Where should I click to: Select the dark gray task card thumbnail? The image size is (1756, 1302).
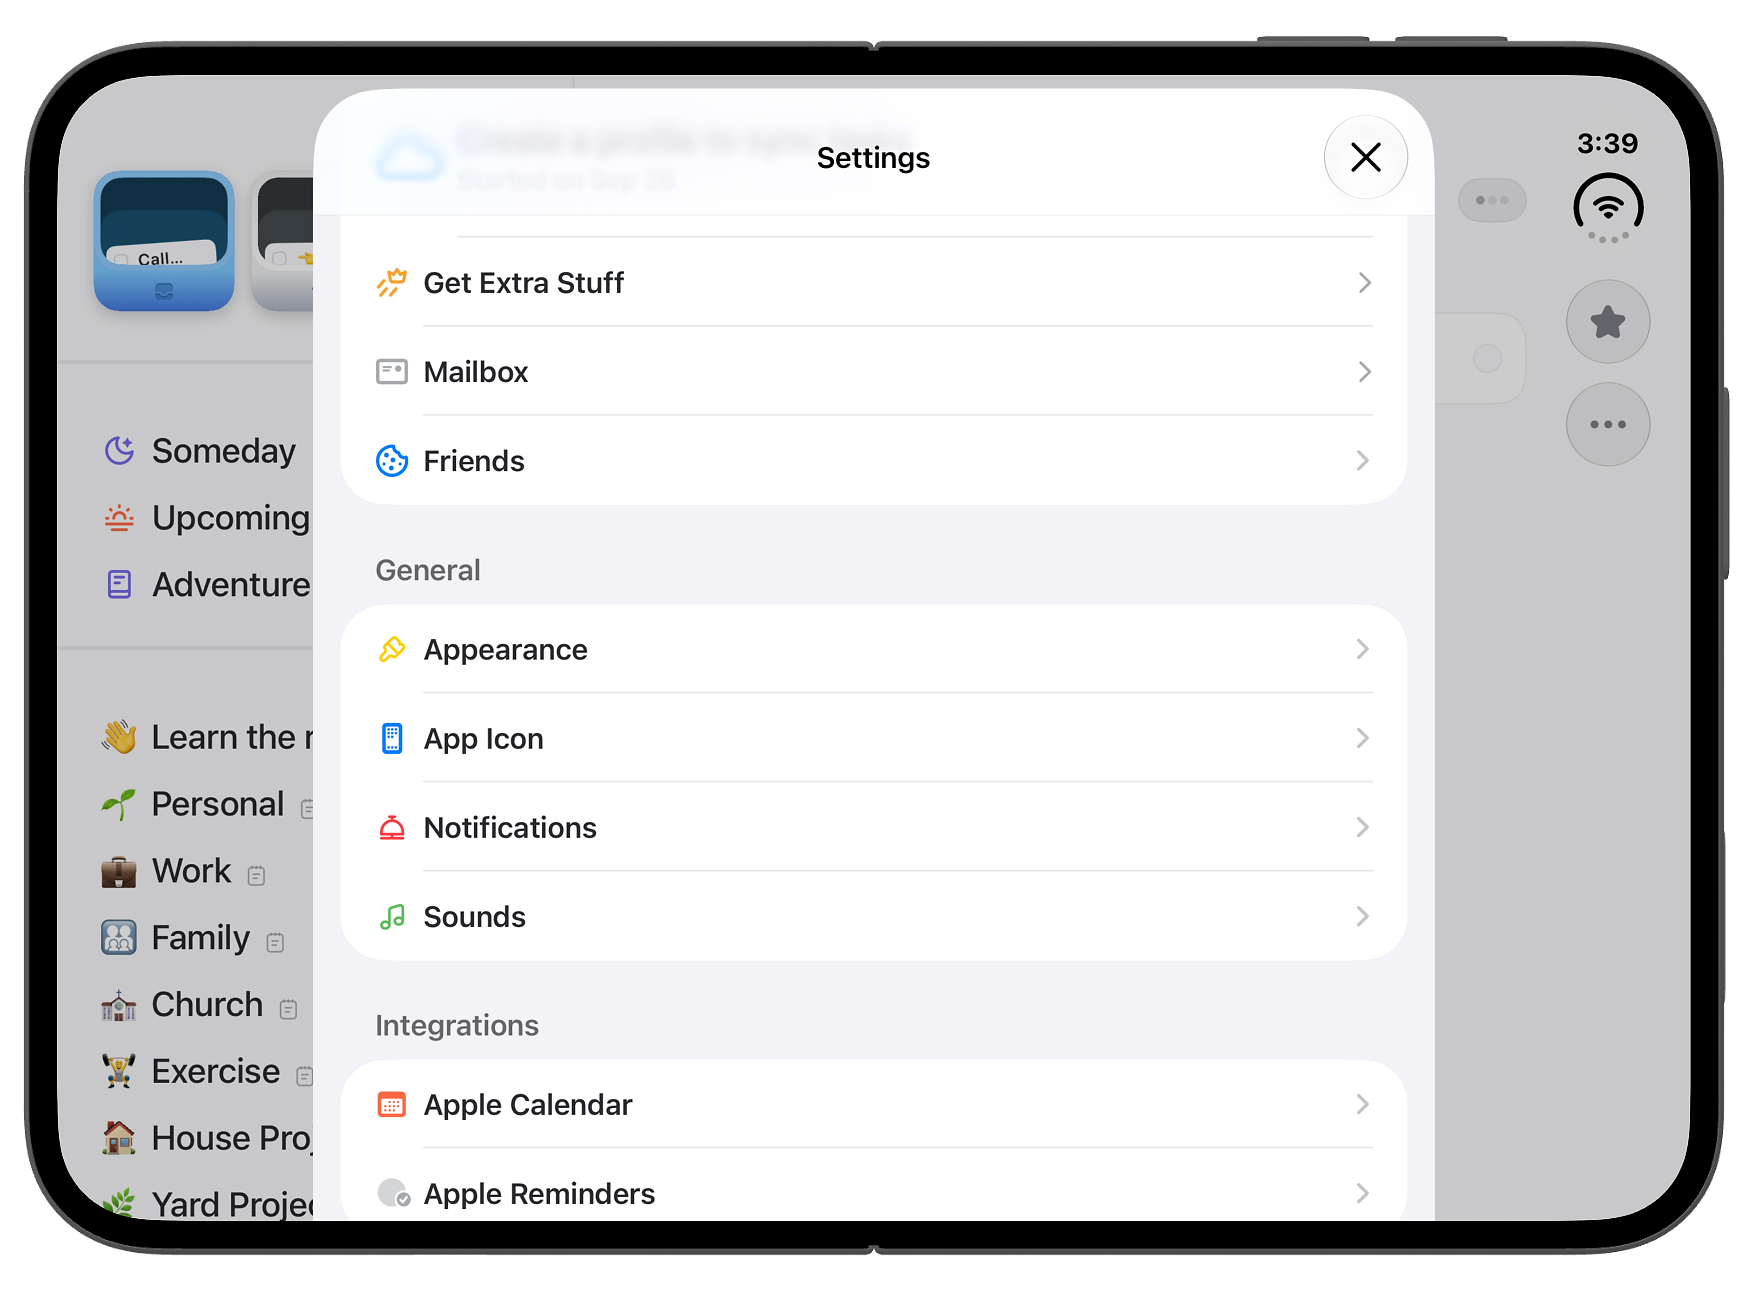[283, 241]
